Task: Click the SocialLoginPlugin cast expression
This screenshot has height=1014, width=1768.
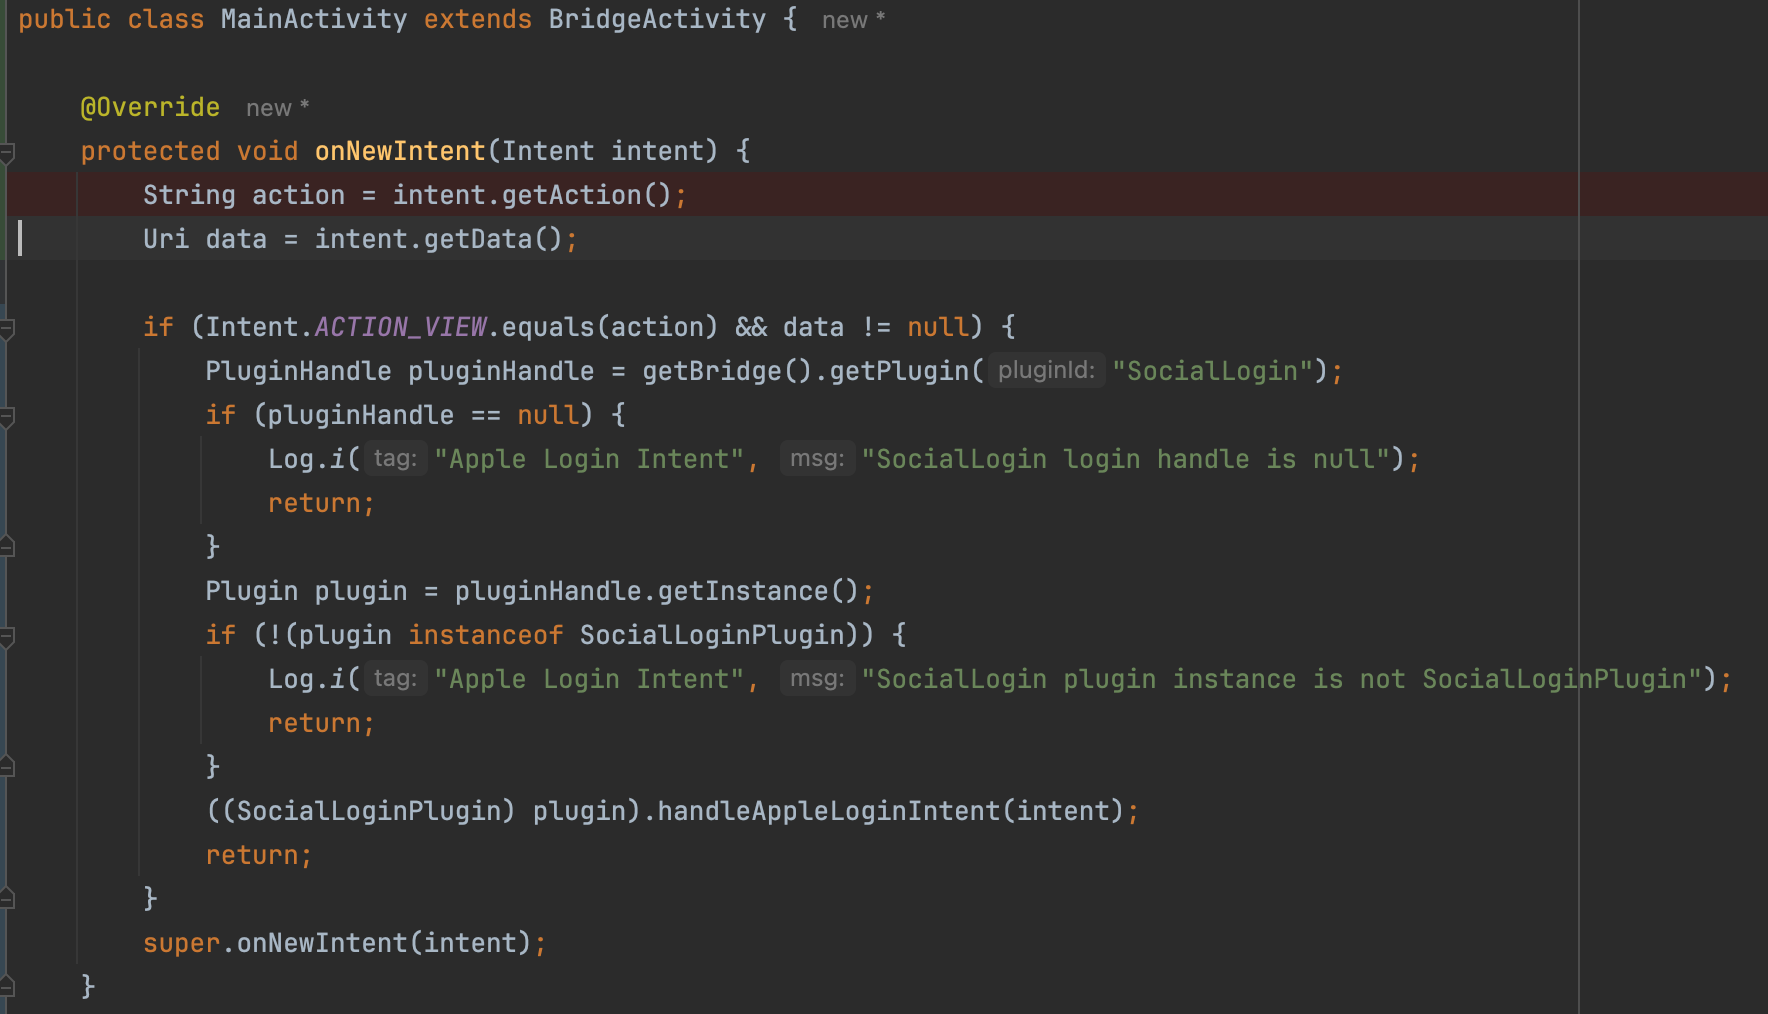Action: tap(360, 810)
